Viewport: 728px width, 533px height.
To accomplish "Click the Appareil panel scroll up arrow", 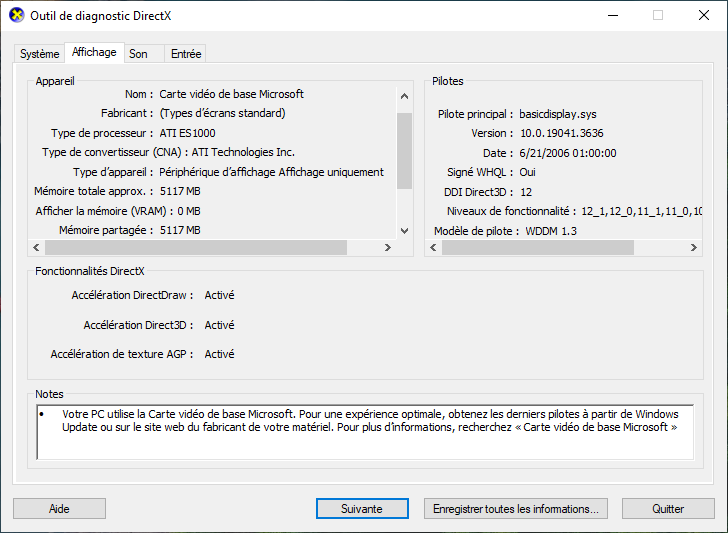I will point(404,96).
